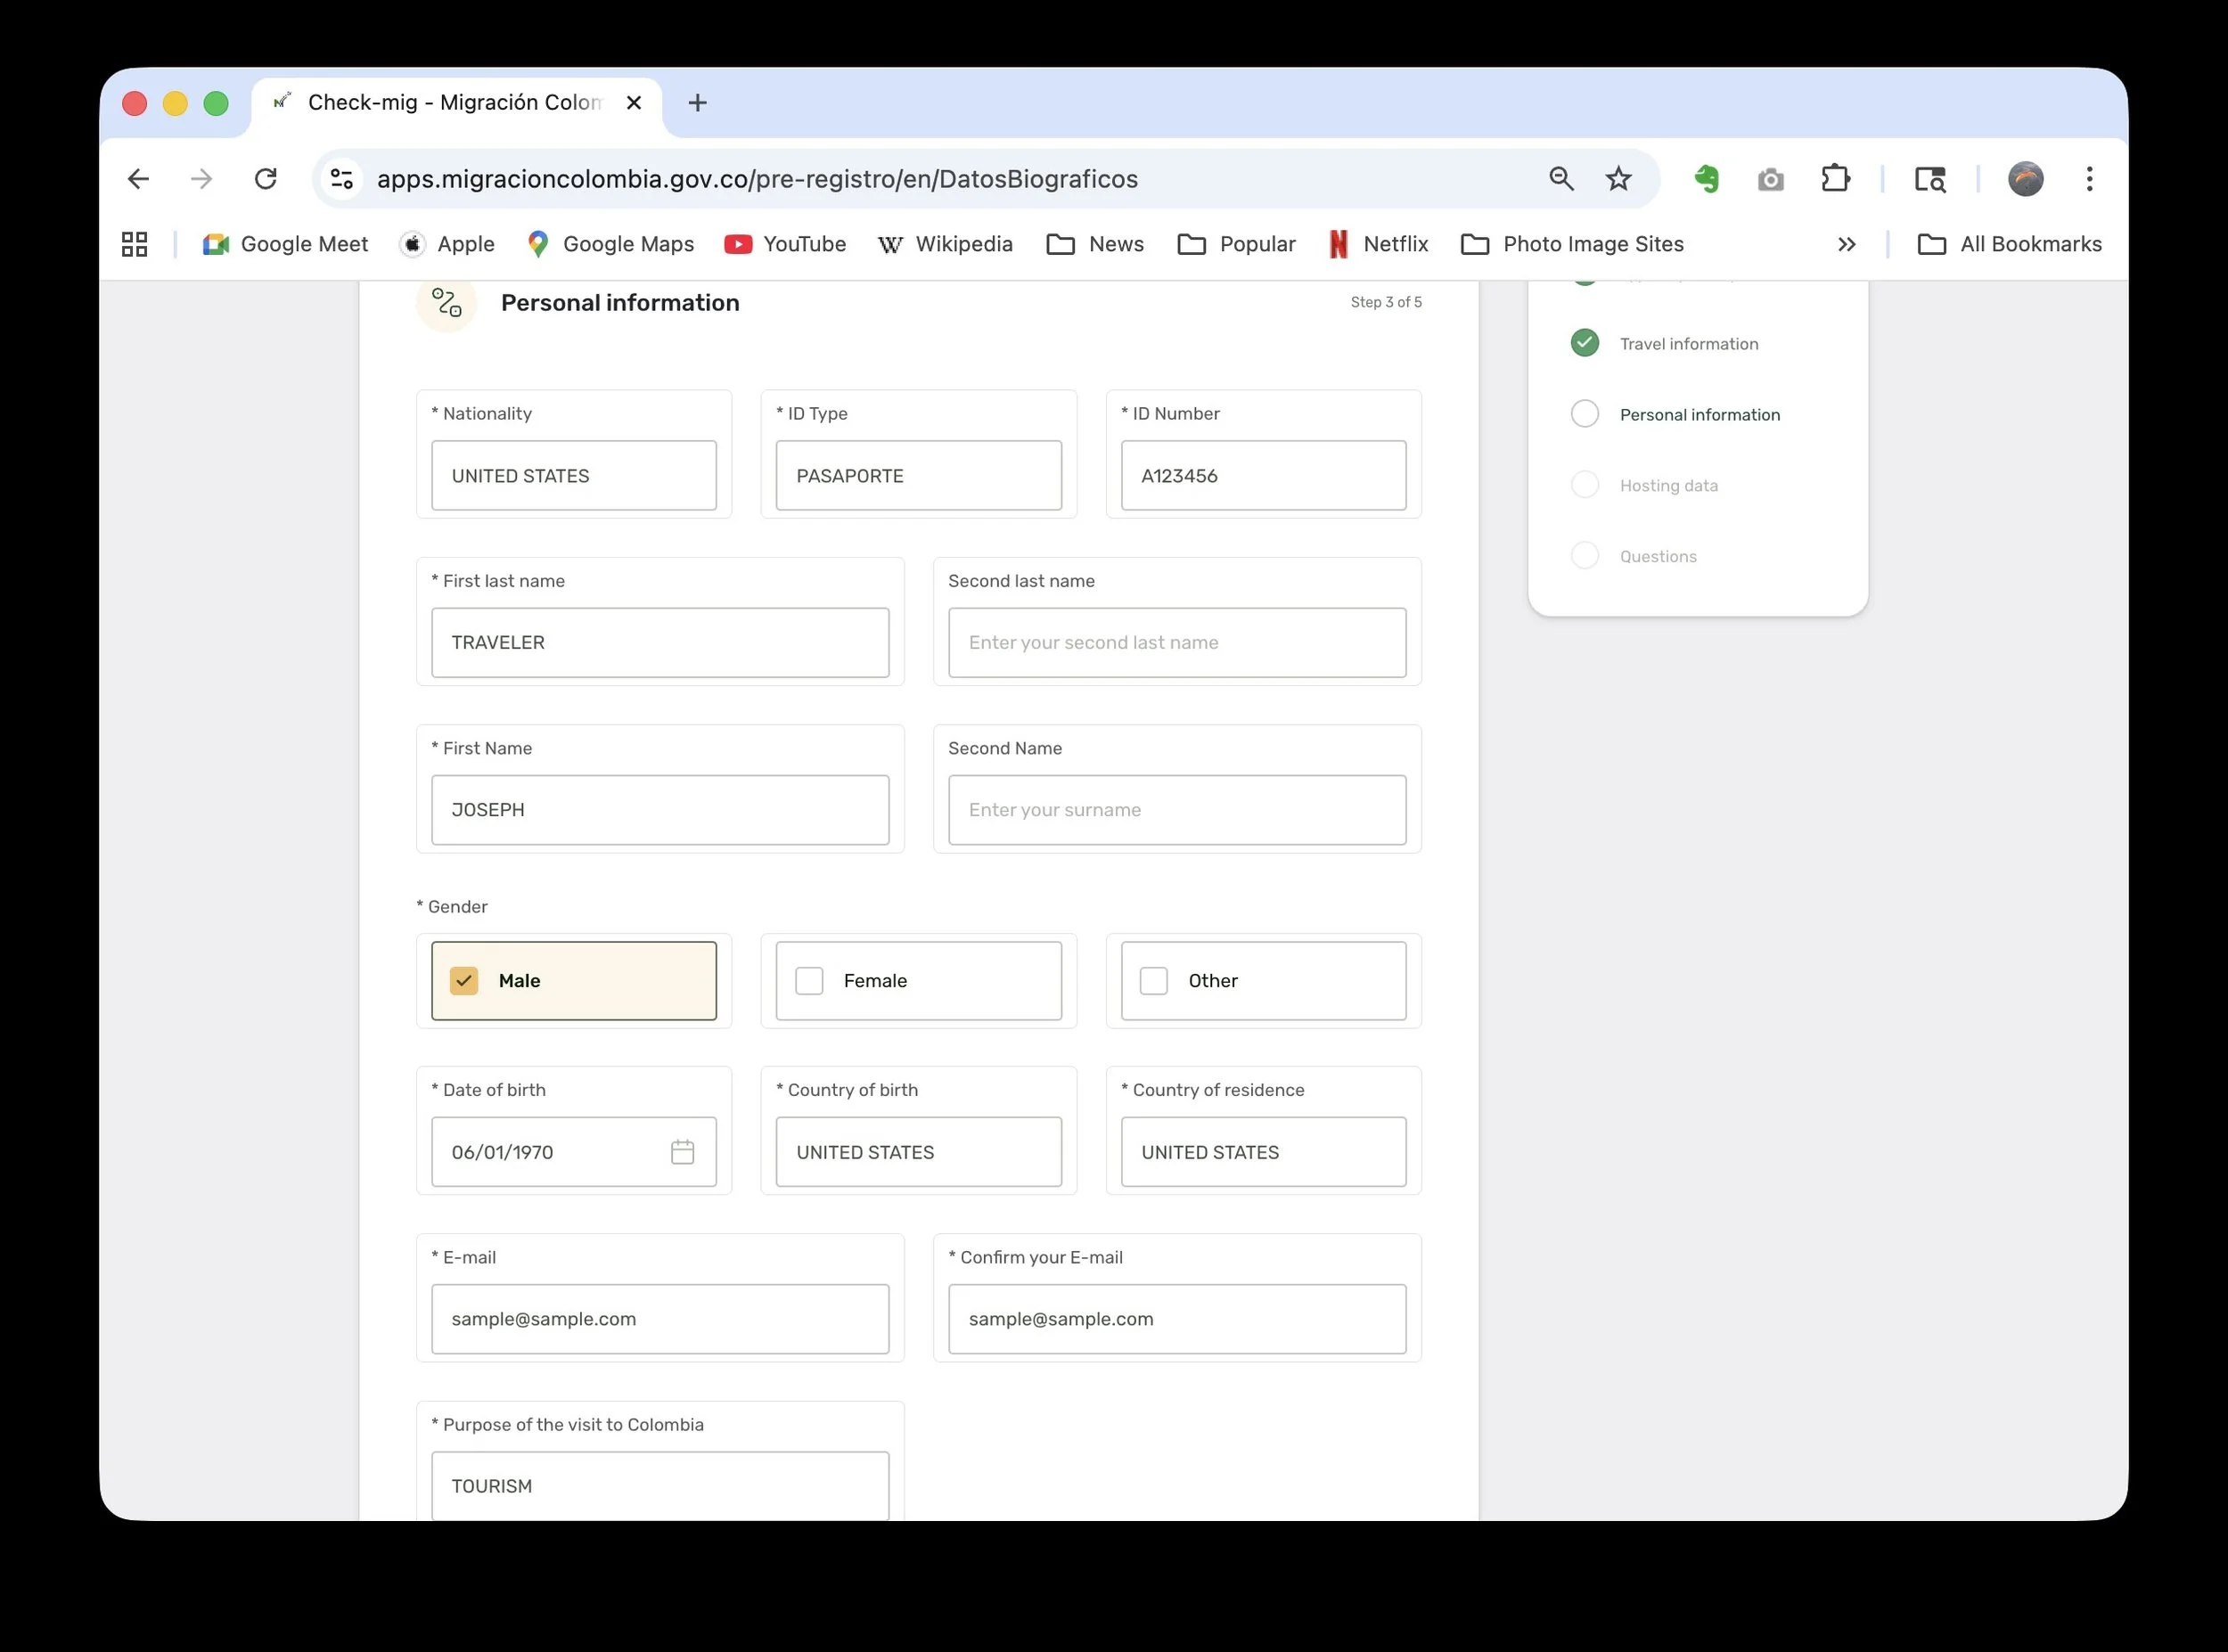Open calendar picker in Date of birth
This screenshot has height=1652, width=2228.
click(682, 1152)
